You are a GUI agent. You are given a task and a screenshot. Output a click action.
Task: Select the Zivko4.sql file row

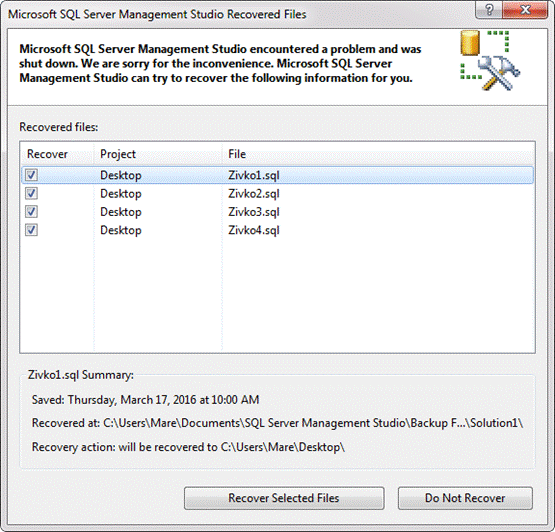point(278,230)
